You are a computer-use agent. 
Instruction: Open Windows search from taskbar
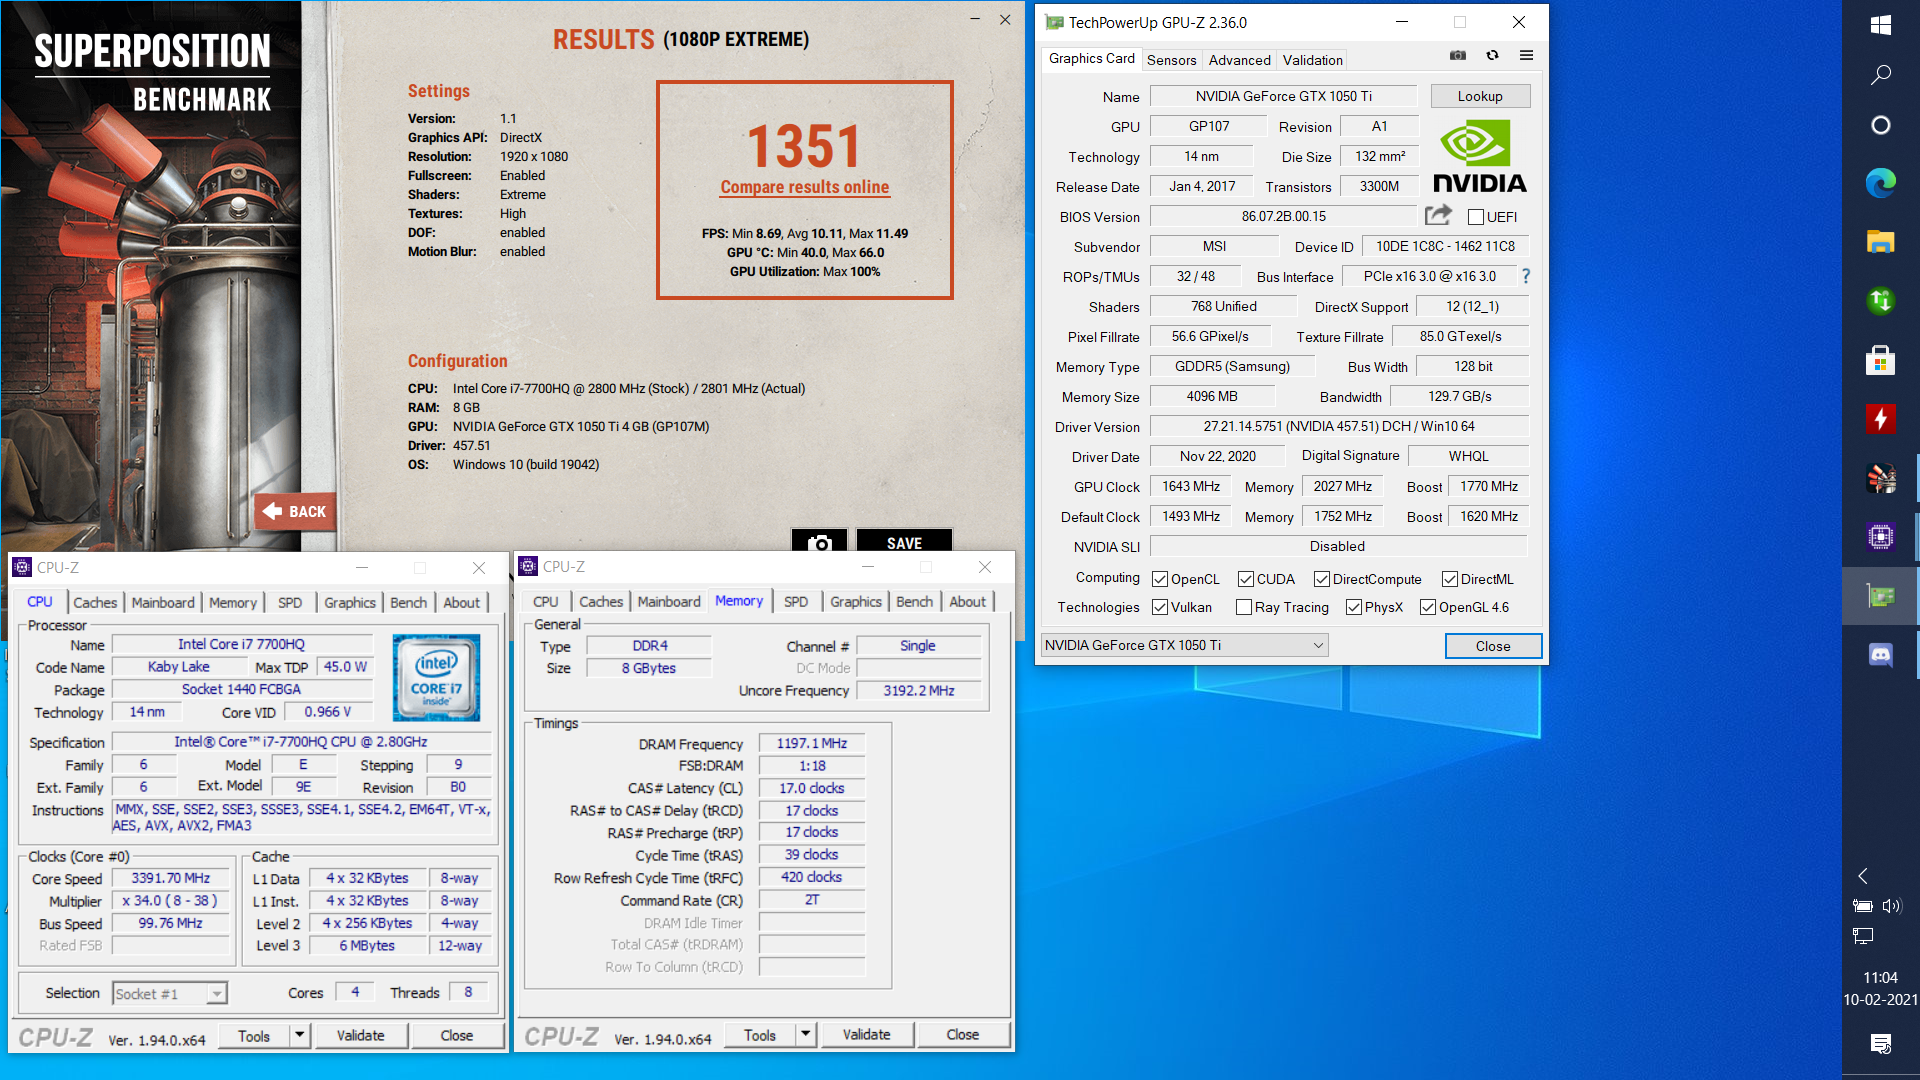pos(1880,75)
